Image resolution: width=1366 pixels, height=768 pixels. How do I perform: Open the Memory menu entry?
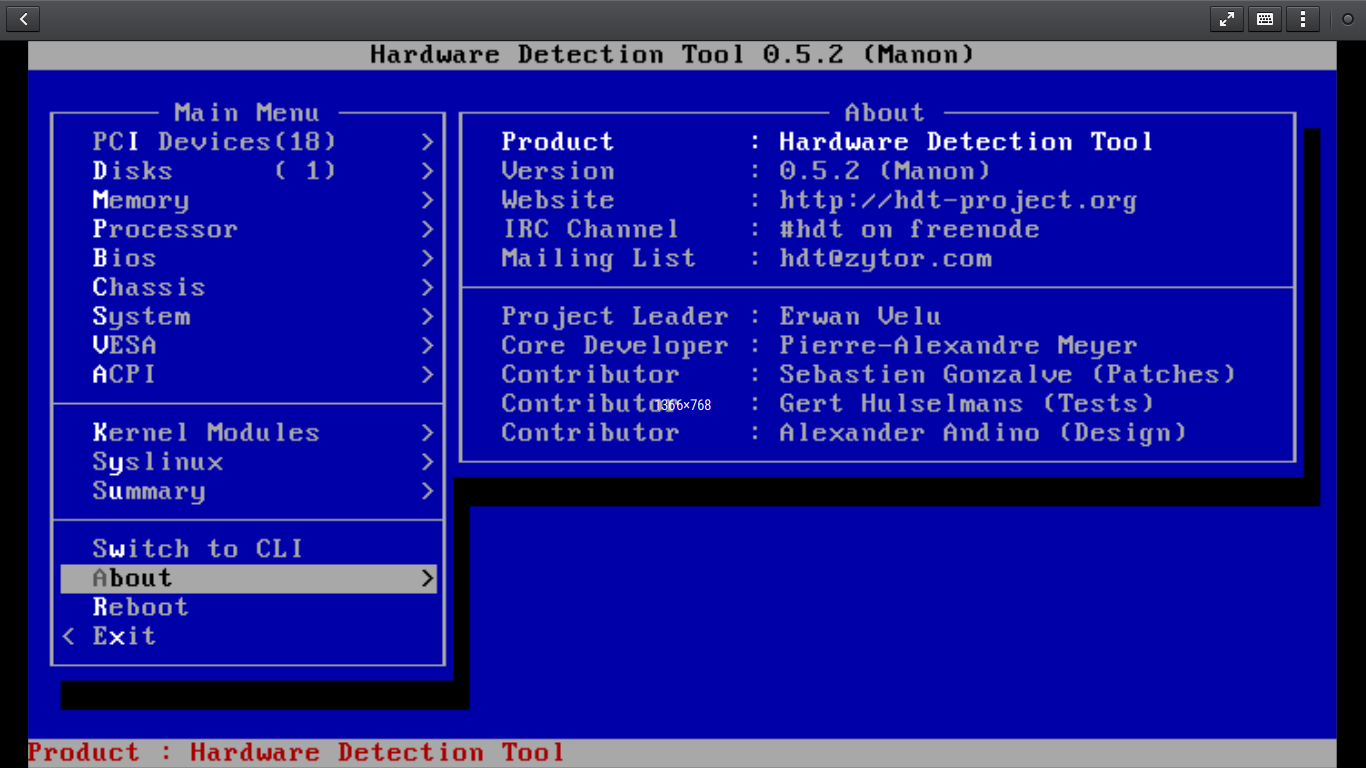click(x=141, y=200)
